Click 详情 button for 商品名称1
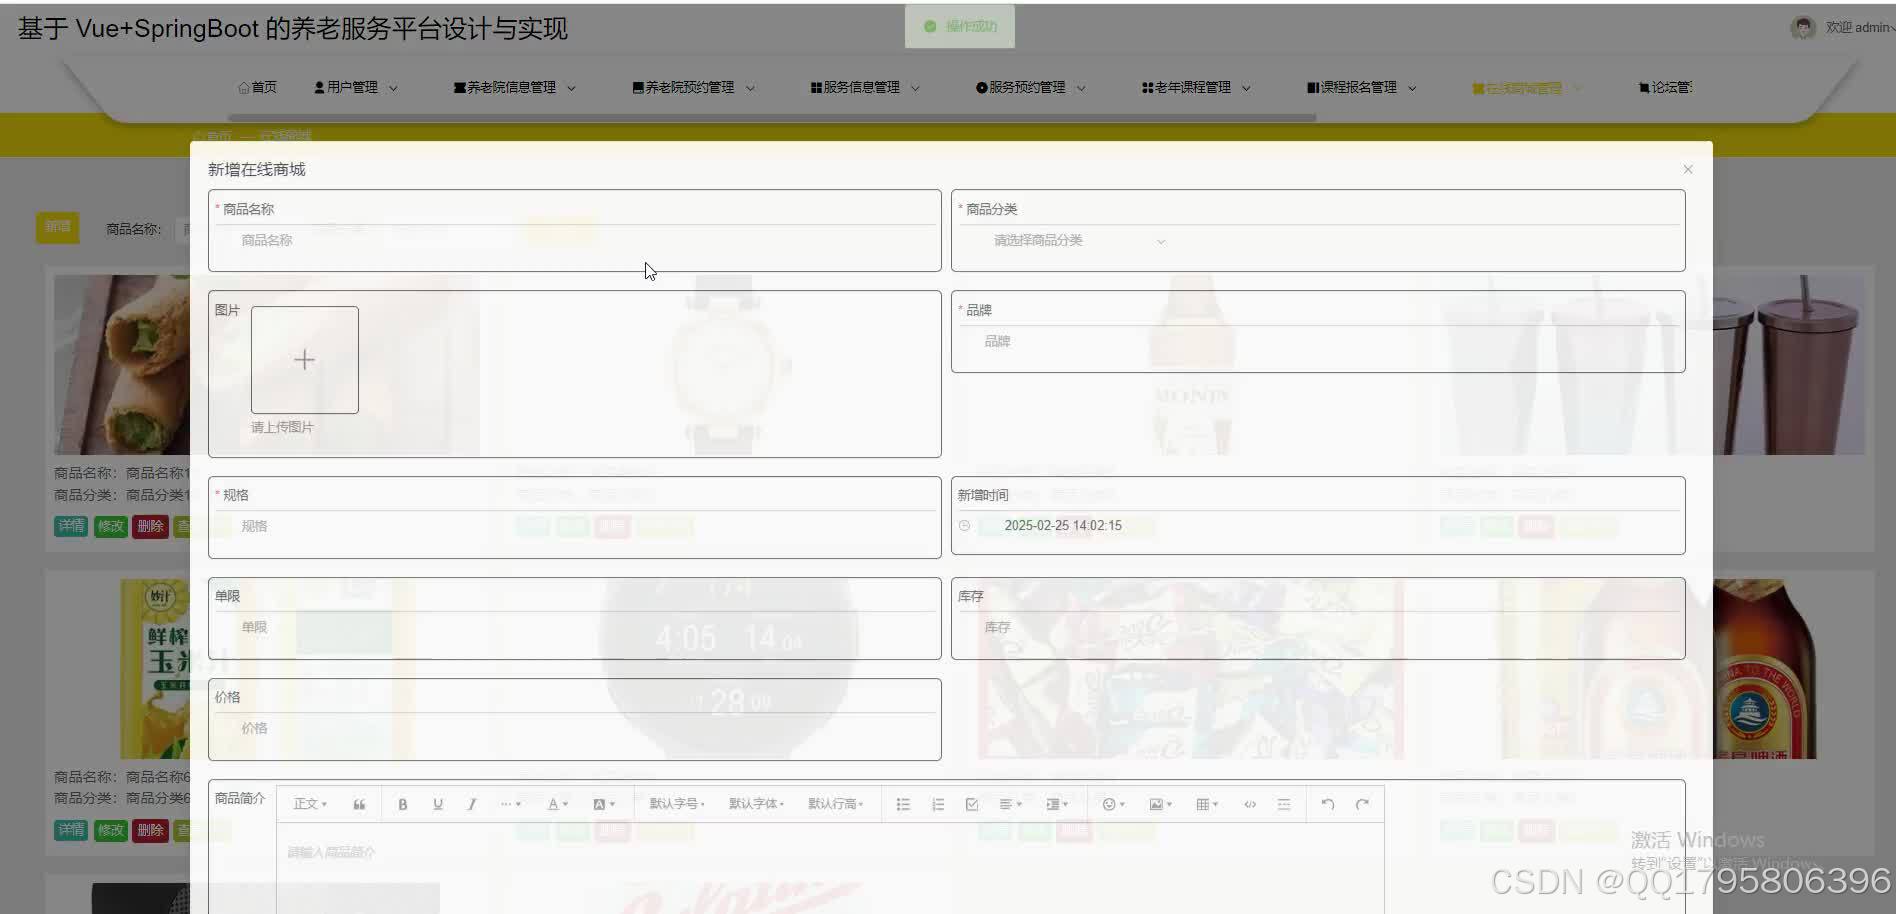This screenshot has height=914, width=1896. (x=71, y=526)
